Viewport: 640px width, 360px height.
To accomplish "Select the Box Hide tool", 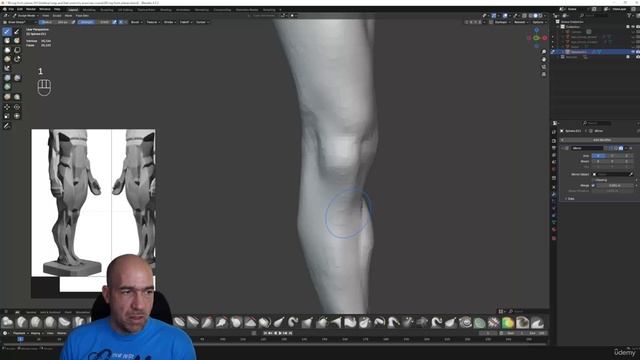I will pyautogui.click(x=17, y=50).
